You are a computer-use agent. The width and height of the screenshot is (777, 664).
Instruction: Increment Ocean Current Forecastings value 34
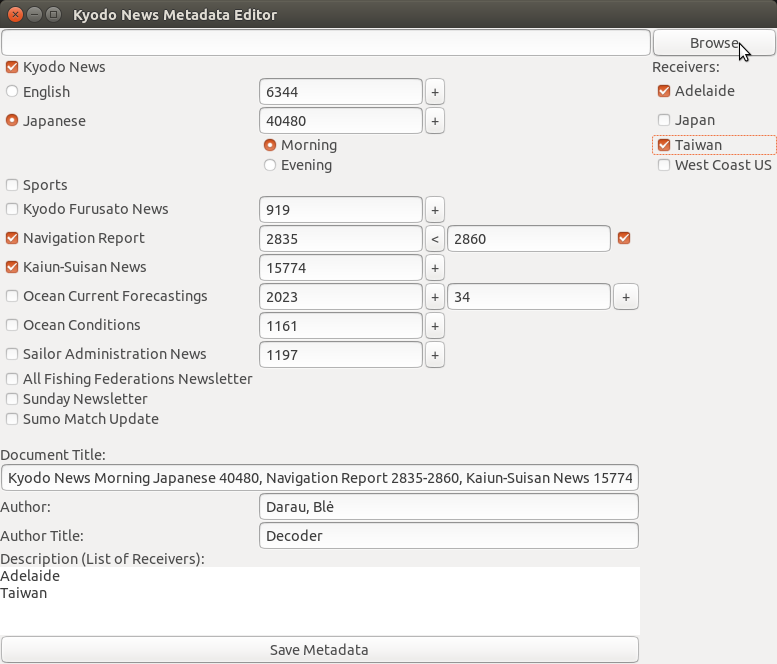pos(626,297)
